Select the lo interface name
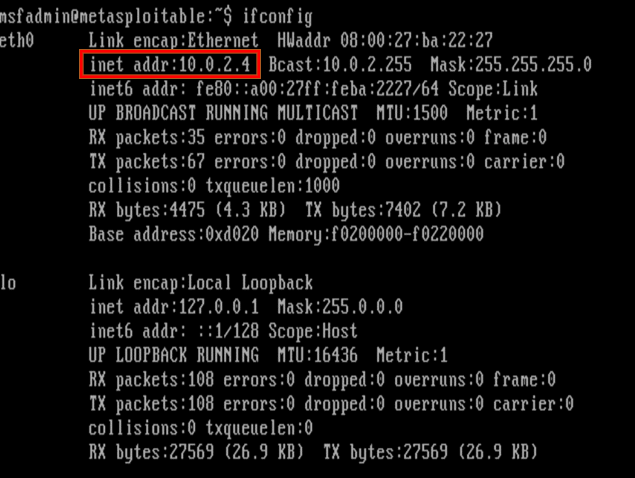Screen dimensions: 635x478 tap(8, 282)
